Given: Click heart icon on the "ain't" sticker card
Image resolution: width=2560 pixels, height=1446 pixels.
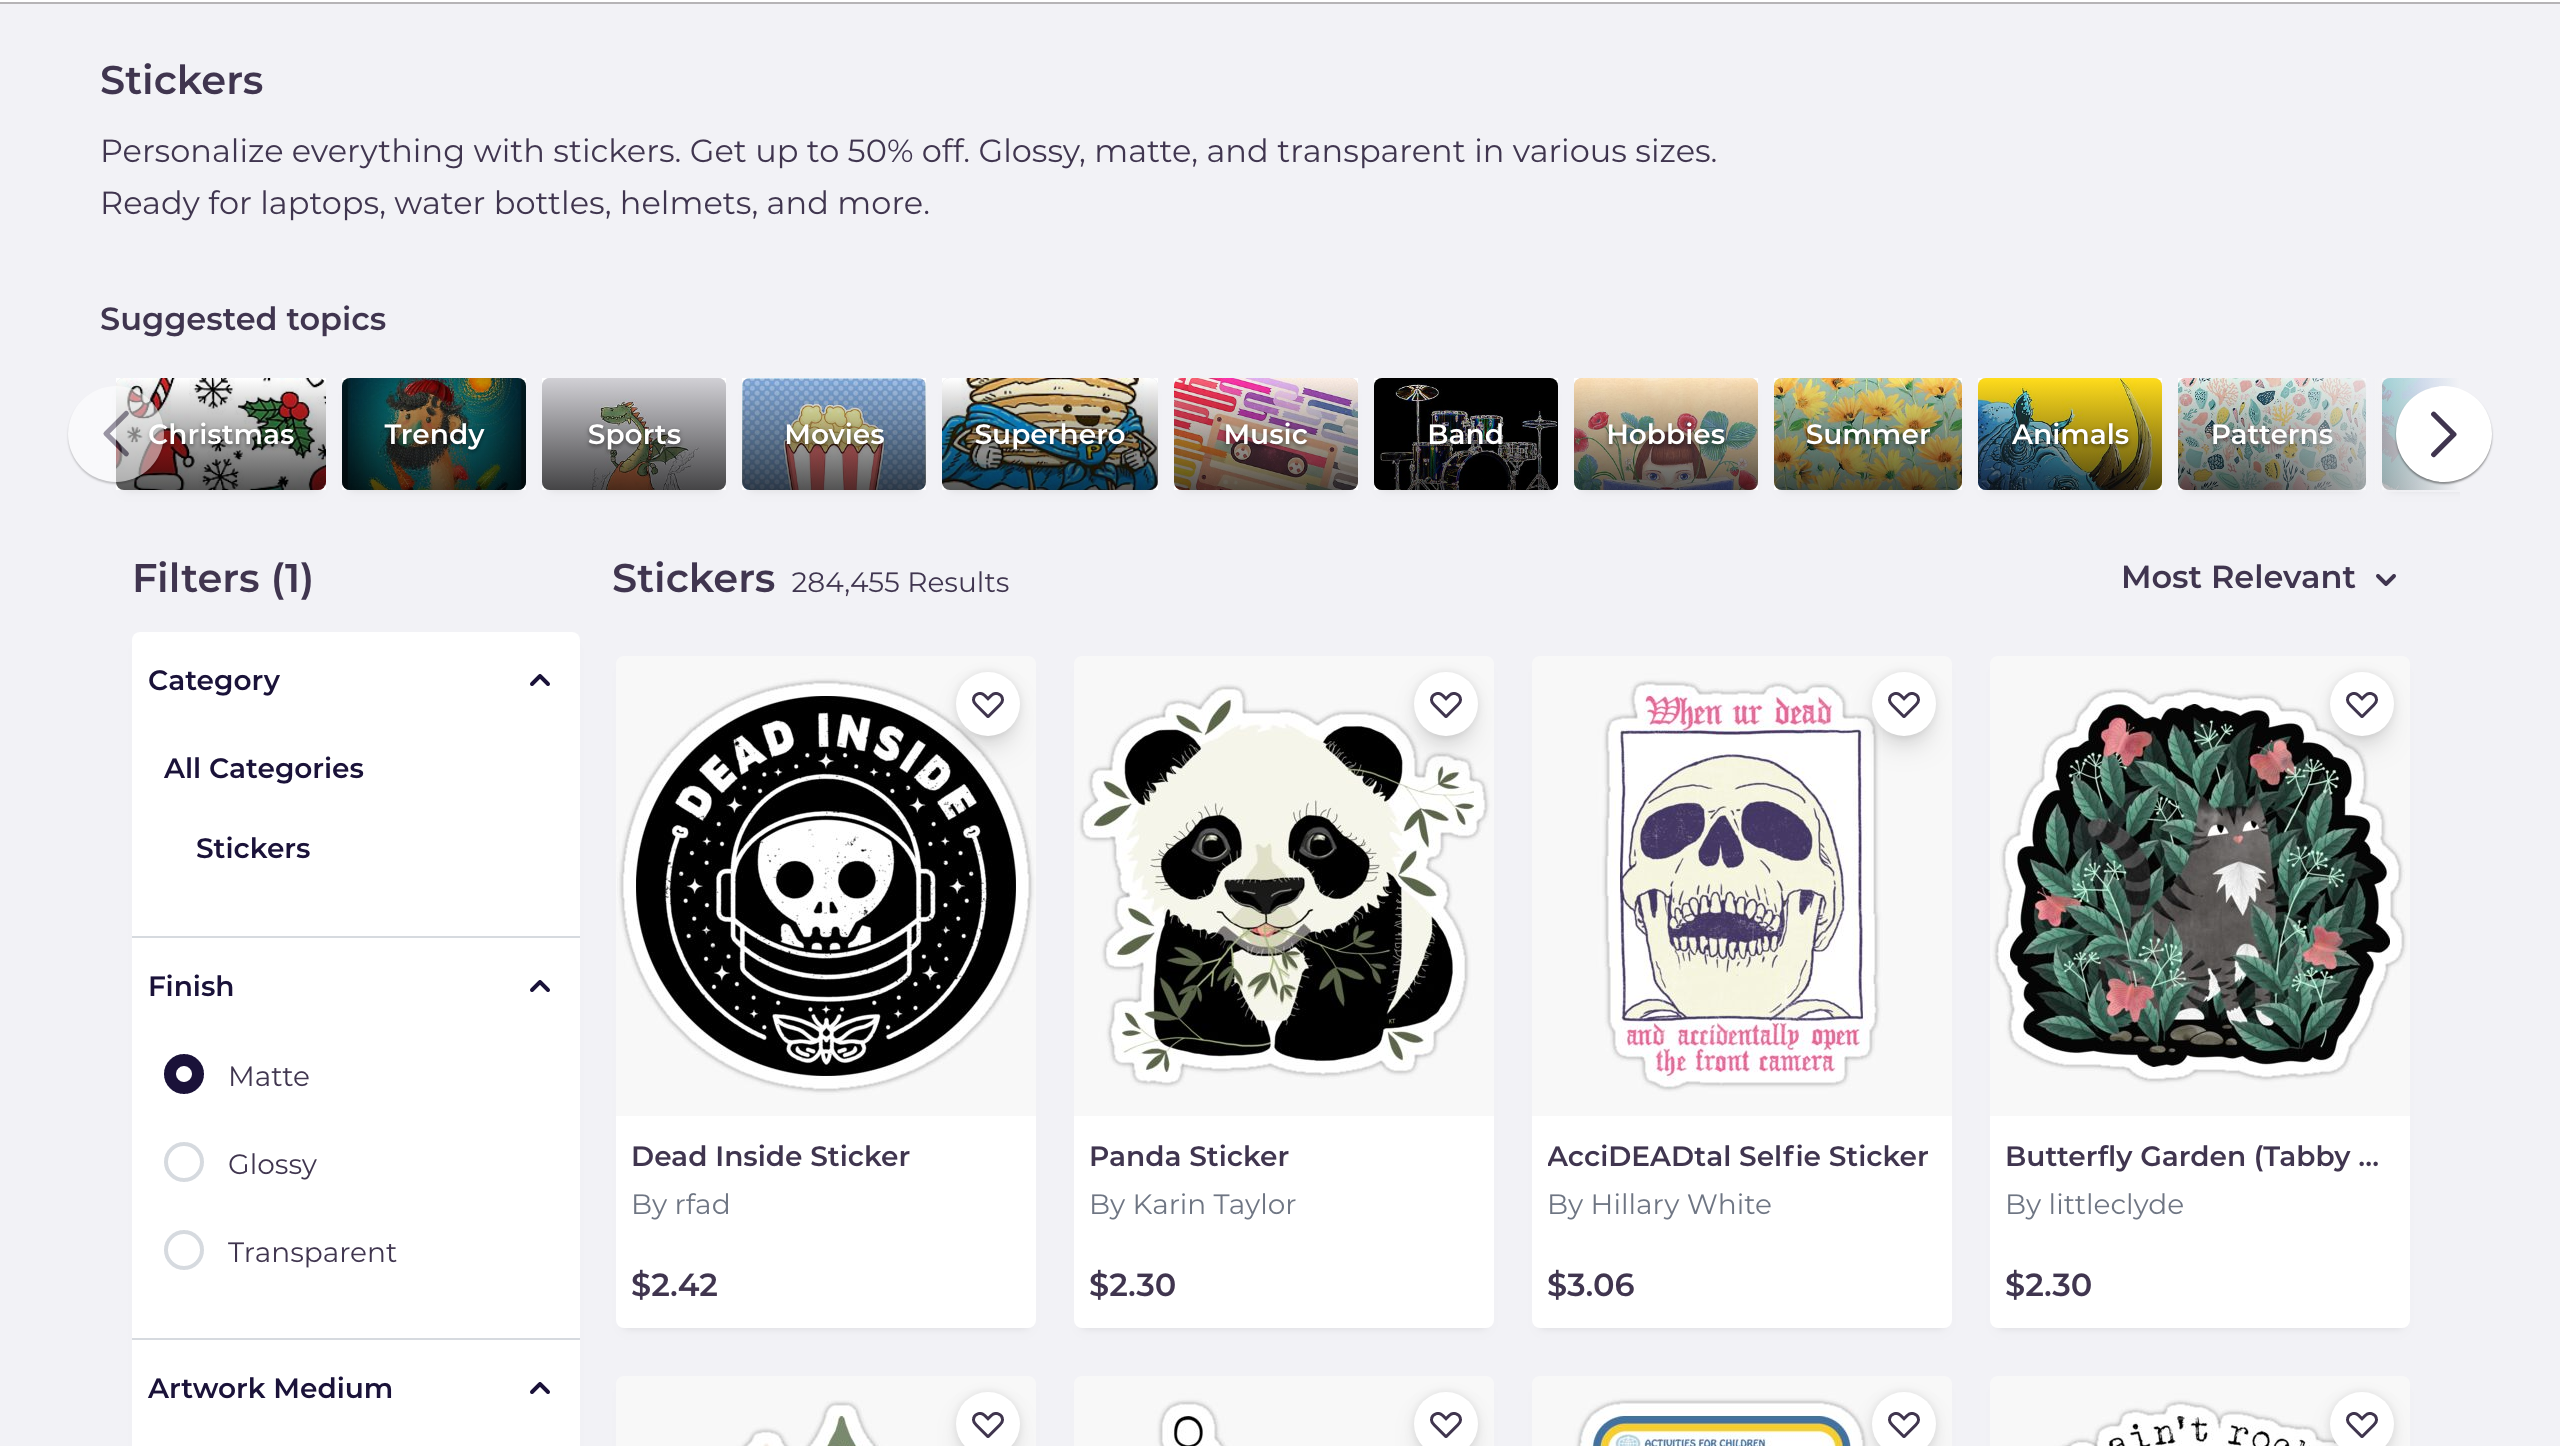Looking at the screenshot, I should tap(2361, 1423).
